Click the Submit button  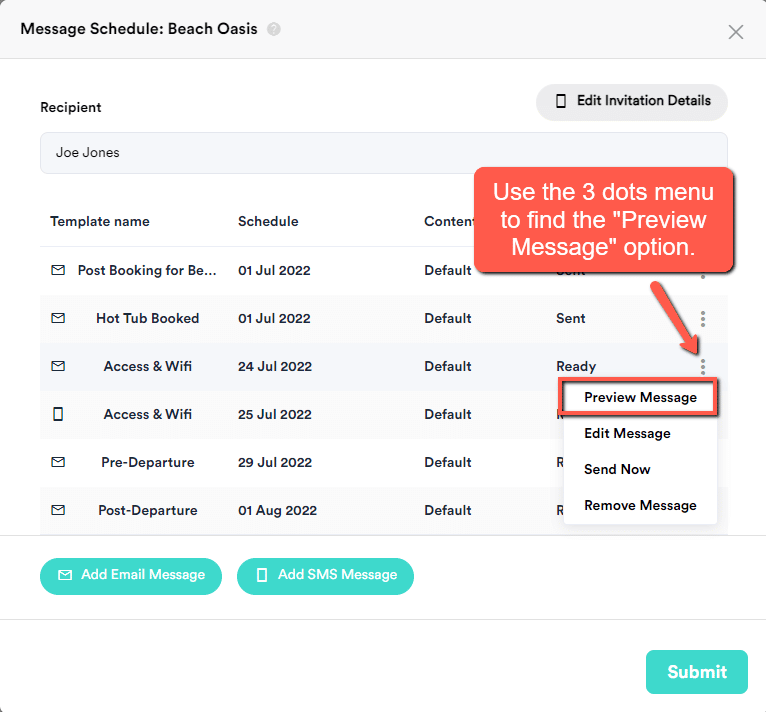697,672
